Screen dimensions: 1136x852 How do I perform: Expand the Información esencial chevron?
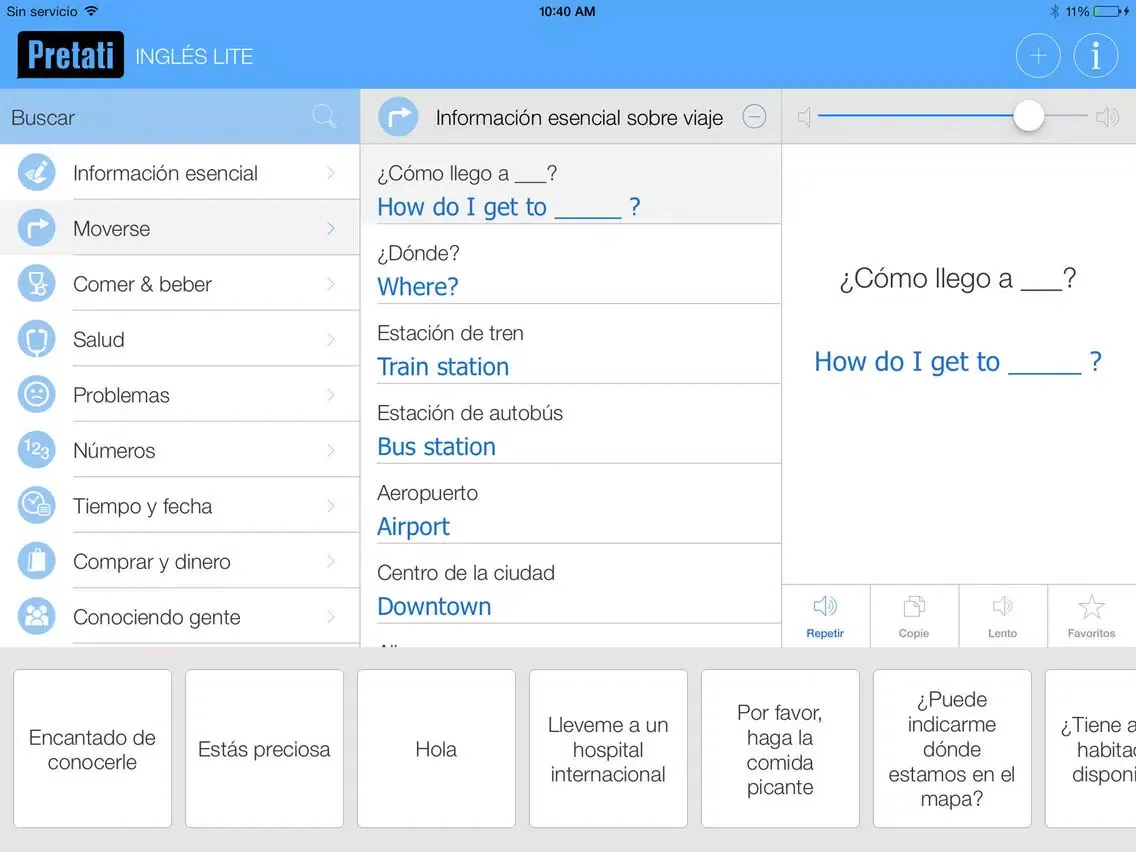point(331,172)
